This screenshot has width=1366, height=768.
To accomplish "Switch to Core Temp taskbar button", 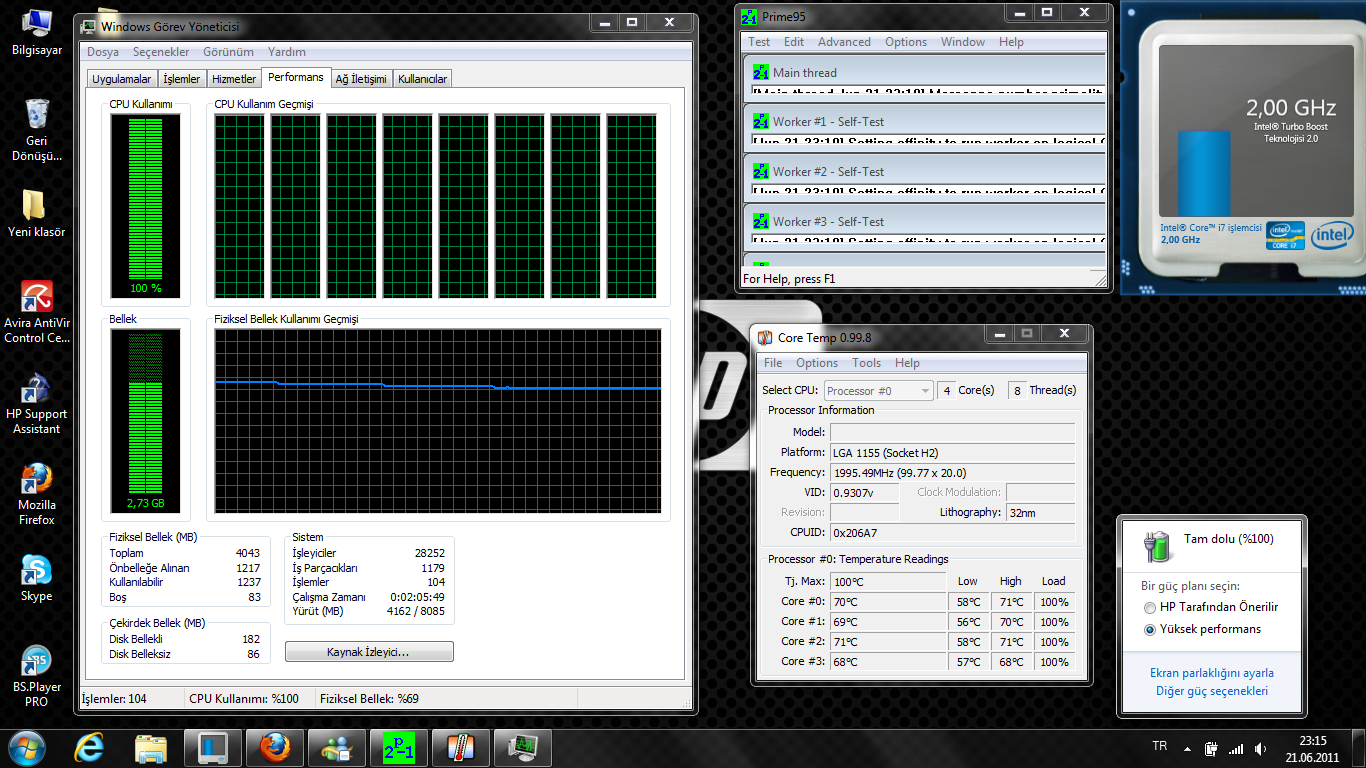I will click(x=461, y=747).
